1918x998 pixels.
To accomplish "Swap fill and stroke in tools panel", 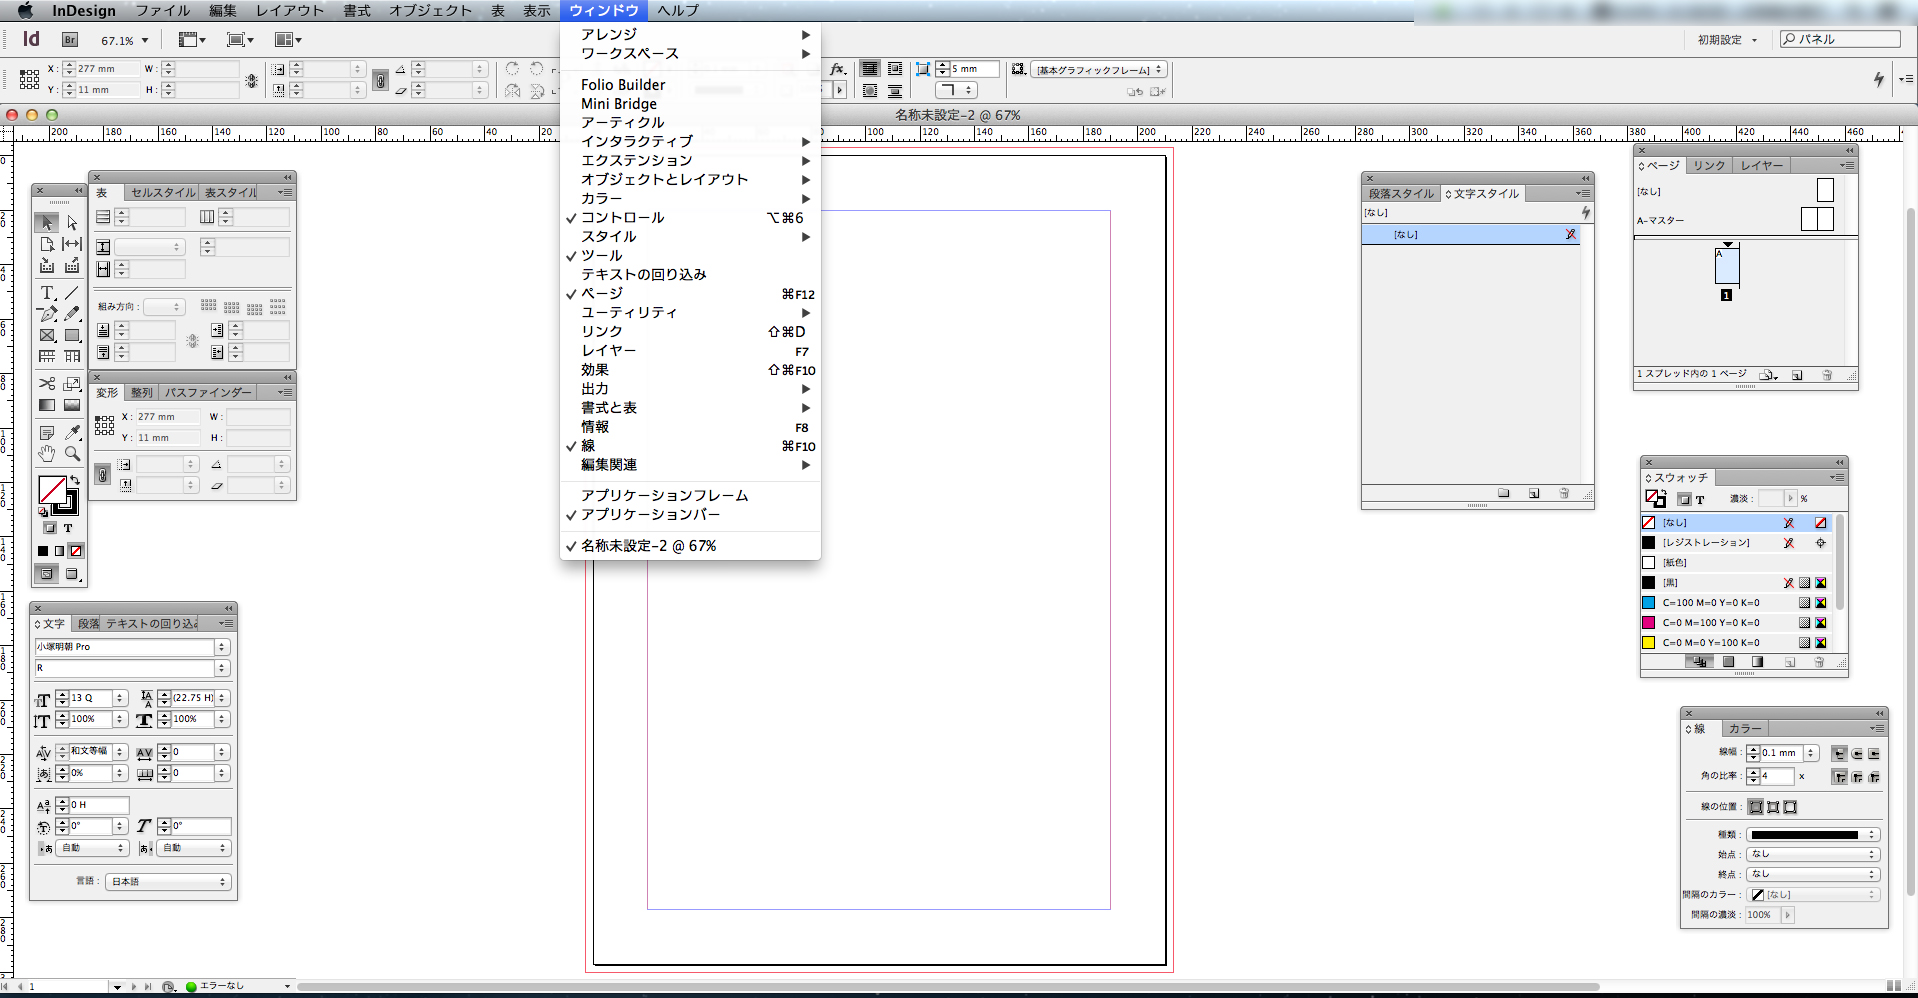I will [x=75, y=481].
